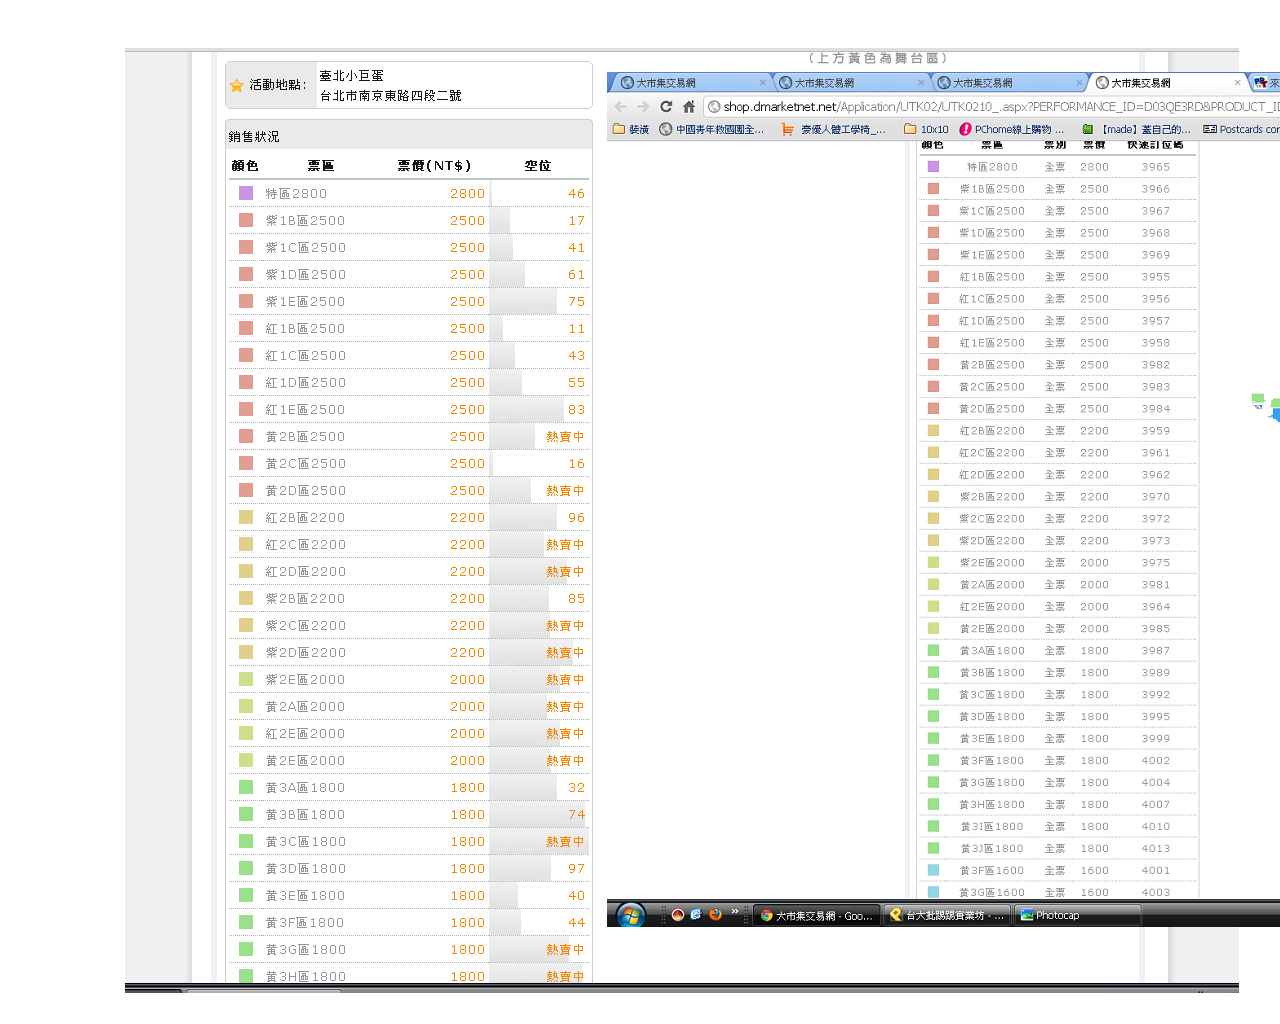This screenshot has width=1280, height=1024.
Task: Close the second 大市集交易網 tab
Action: point(921,83)
